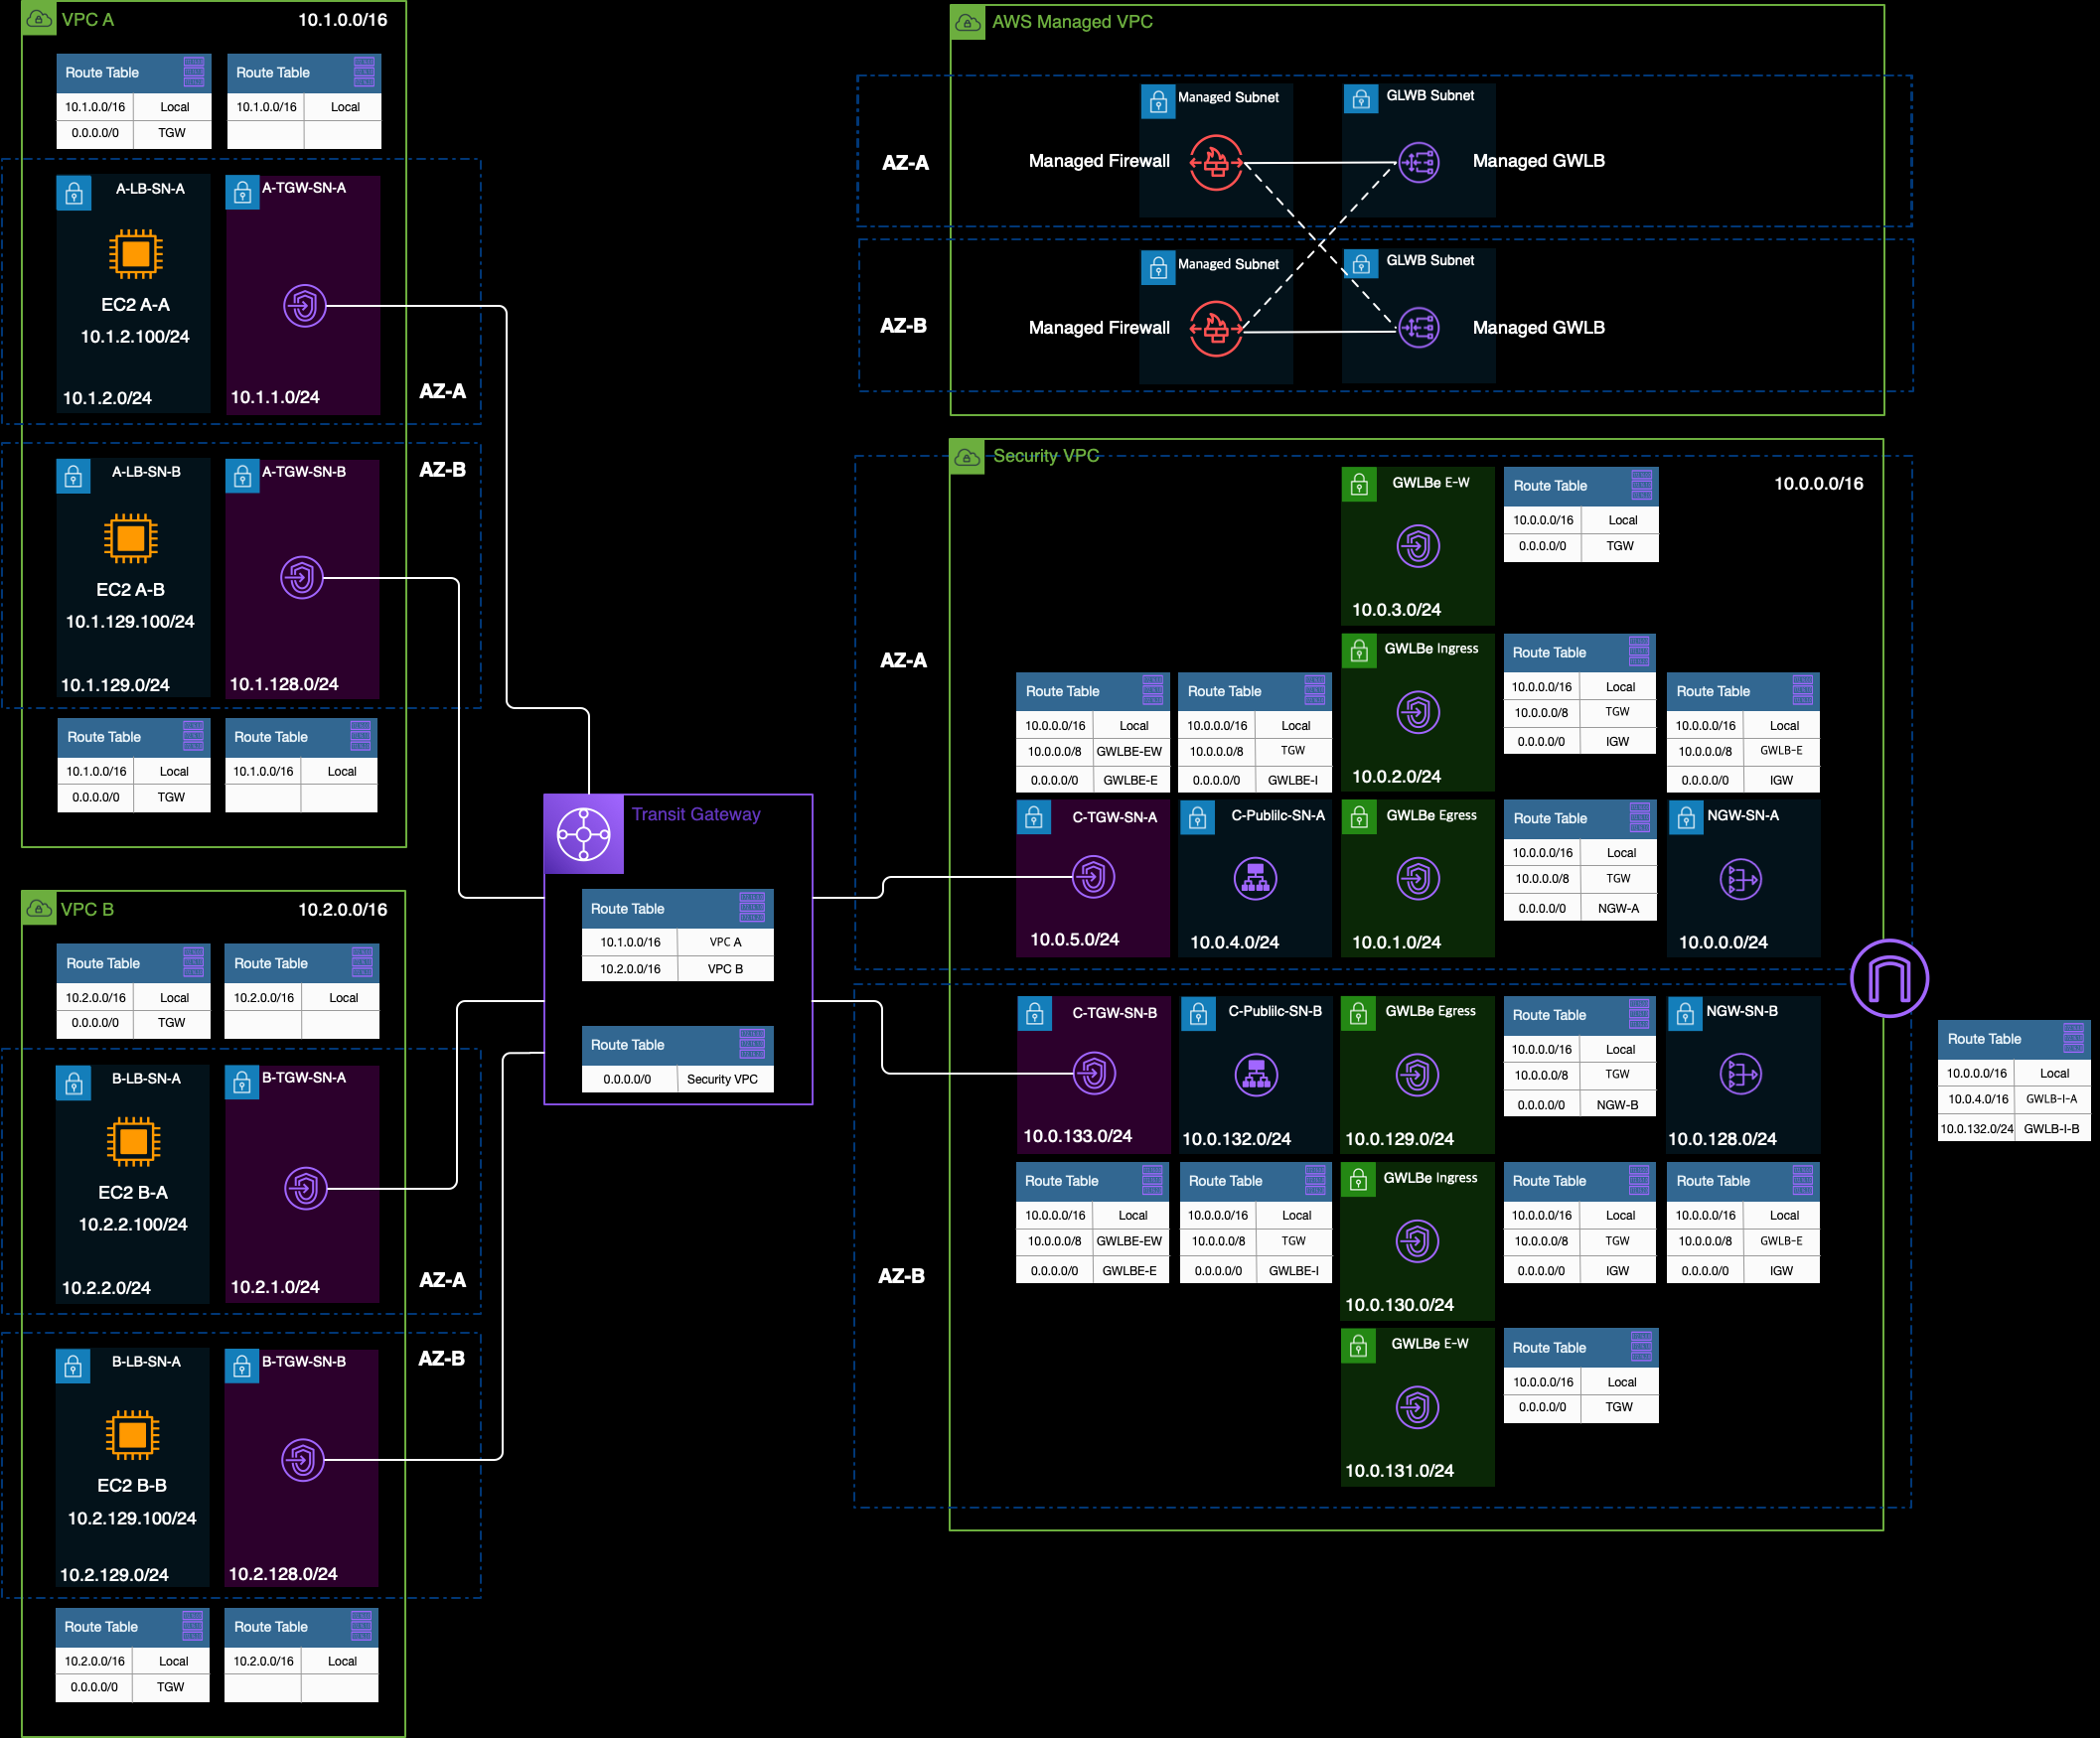Screen dimensions: 2100x1738
Task: Click the GWLBe E-W endpoint icon in 10.0.3.0/24
Action: [x=1417, y=546]
